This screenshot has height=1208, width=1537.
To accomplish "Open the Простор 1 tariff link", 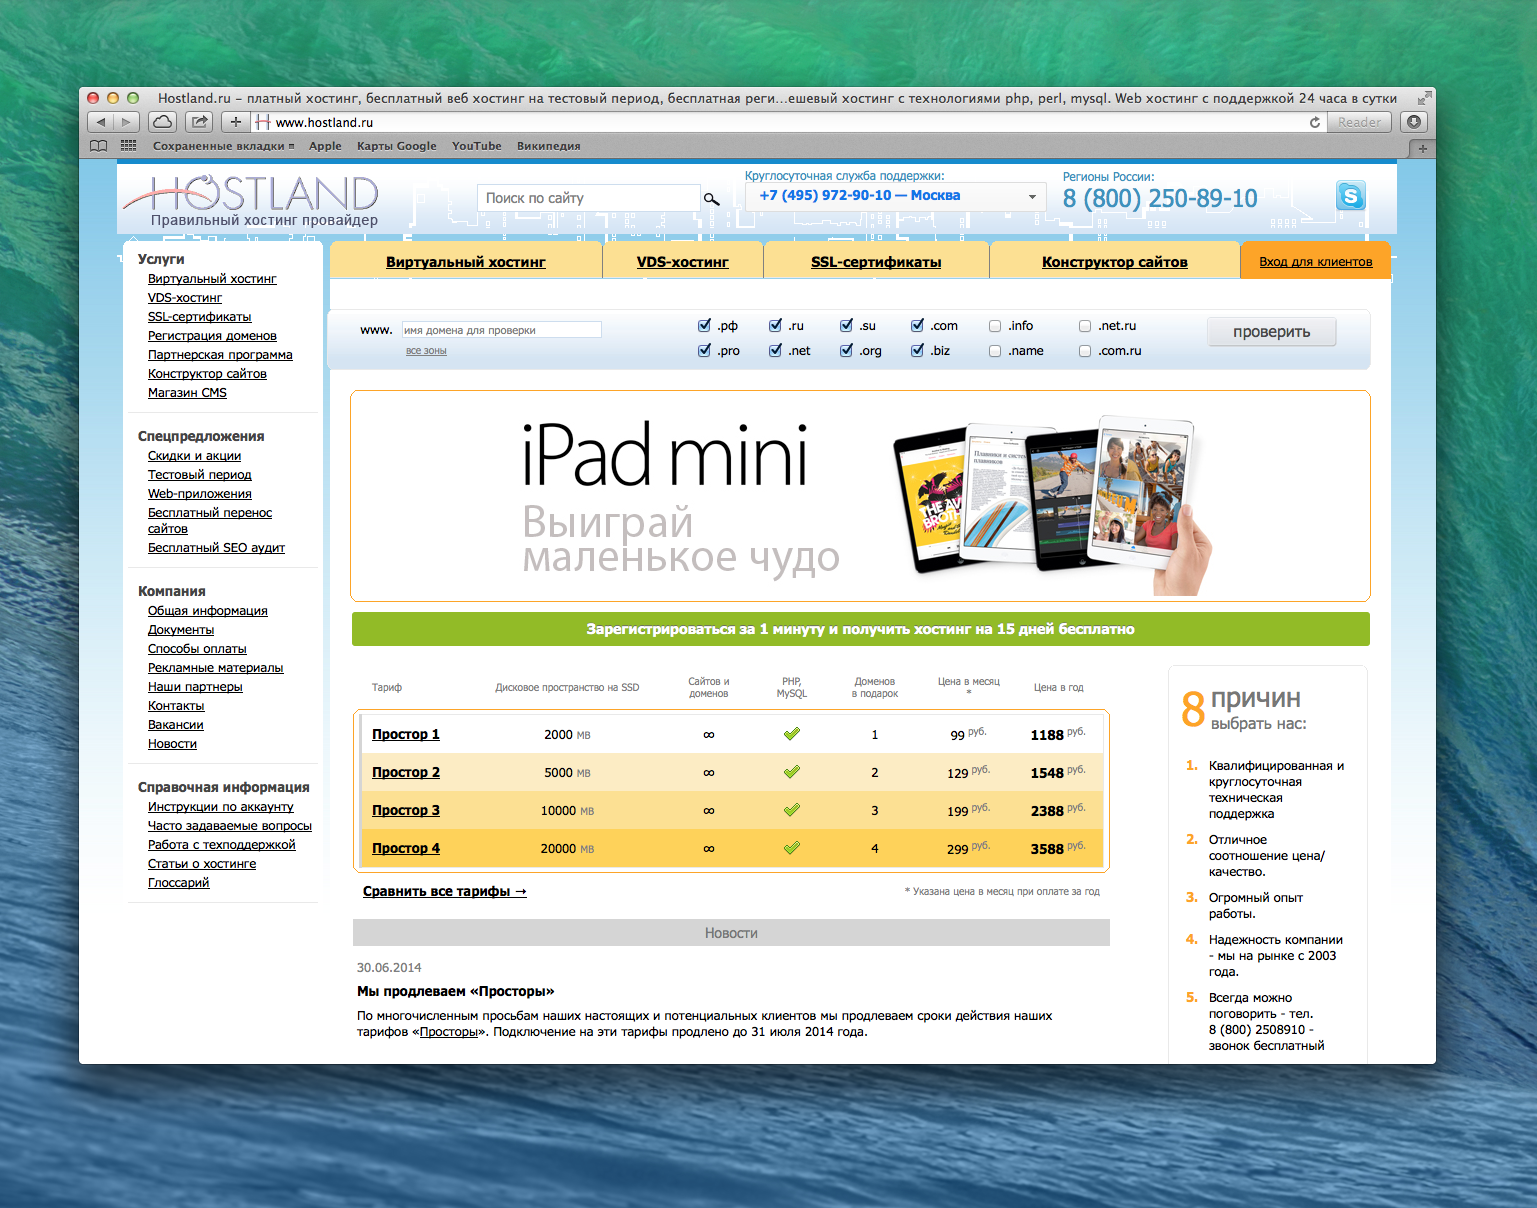I will coord(406,734).
